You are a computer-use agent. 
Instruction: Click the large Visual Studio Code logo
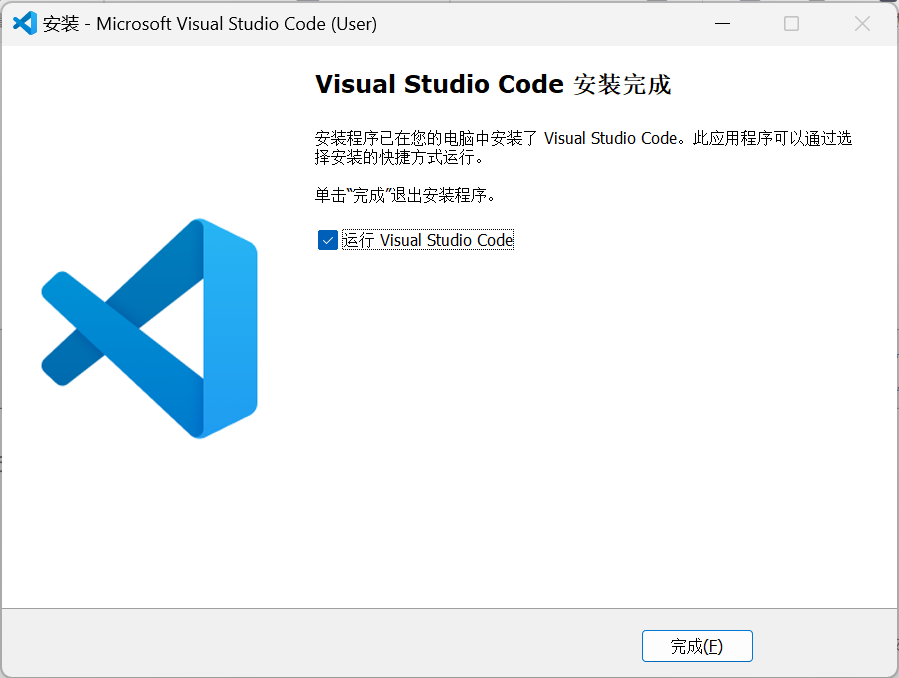(150, 328)
